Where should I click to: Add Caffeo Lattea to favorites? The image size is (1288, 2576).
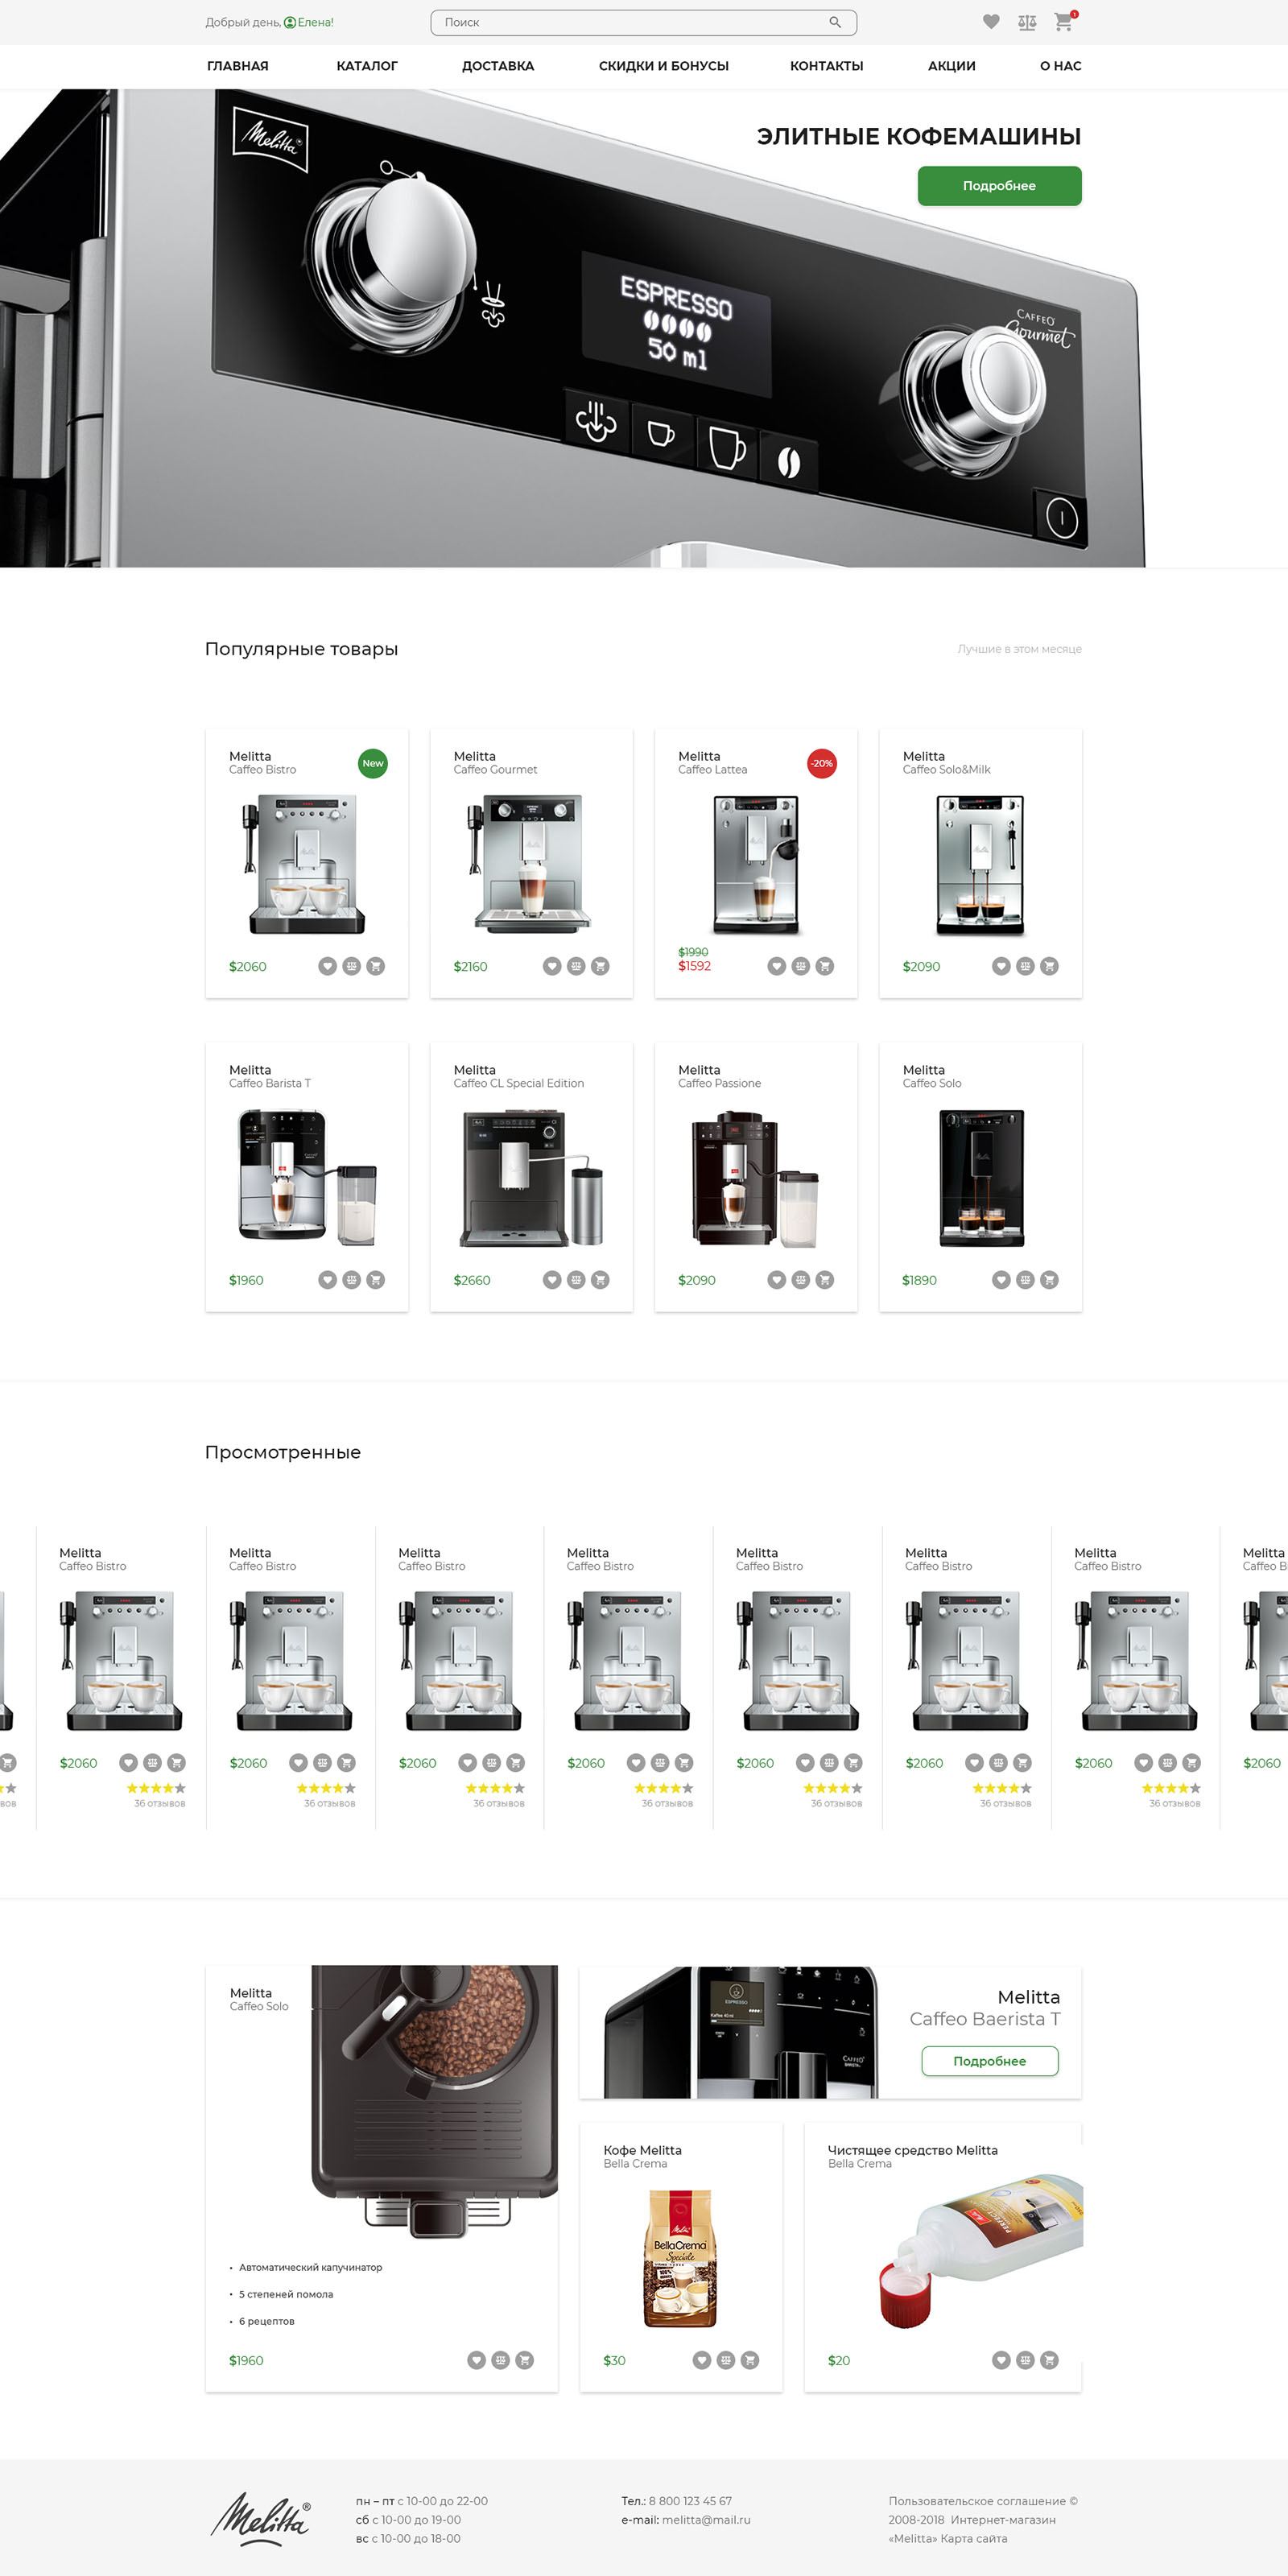(776, 966)
